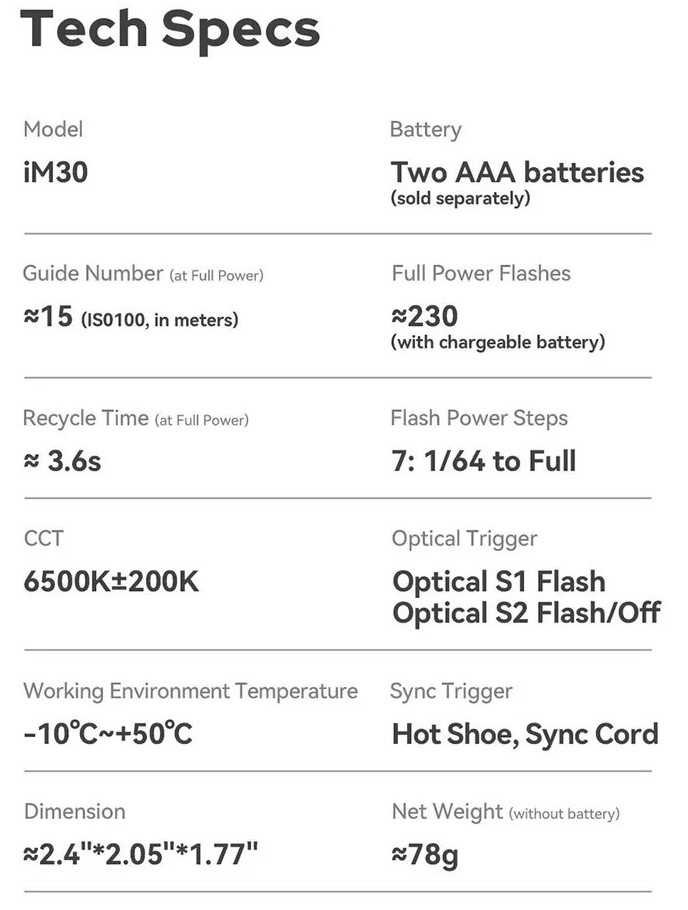Image resolution: width=688 pixels, height=910 pixels.
Task: Click the ≈78g net weight value
Action: pos(425,855)
